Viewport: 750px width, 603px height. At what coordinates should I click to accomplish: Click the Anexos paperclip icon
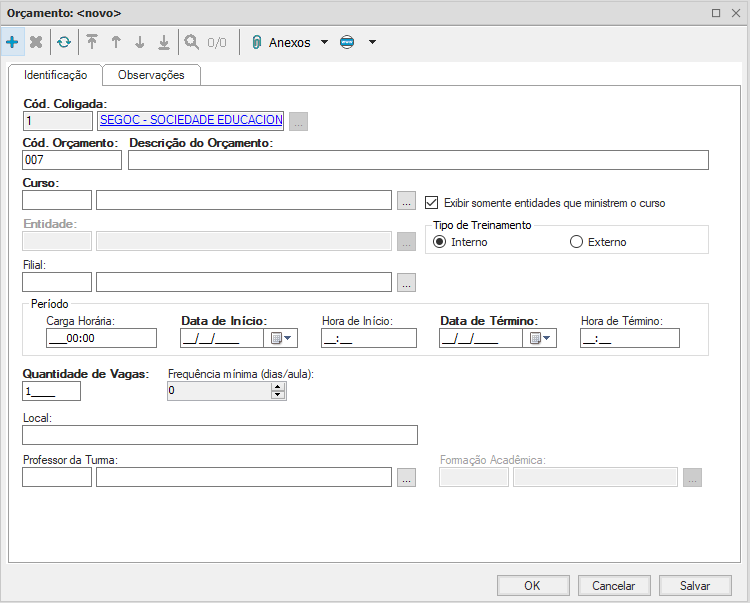(256, 42)
